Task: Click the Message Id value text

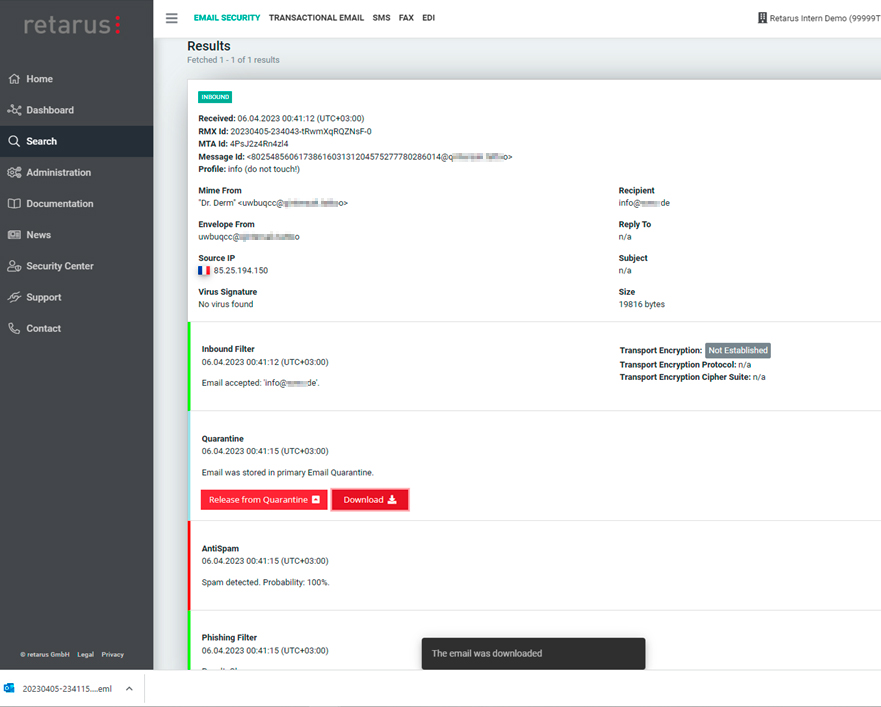Action: (x=379, y=157)
